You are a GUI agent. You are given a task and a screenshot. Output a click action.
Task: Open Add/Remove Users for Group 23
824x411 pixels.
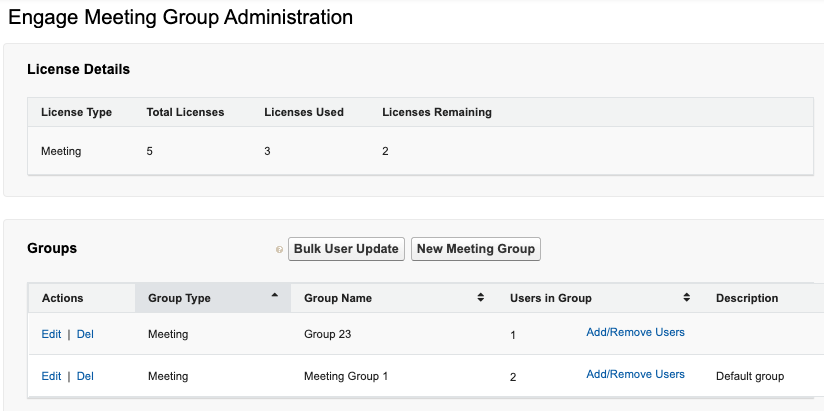[635, 332]
